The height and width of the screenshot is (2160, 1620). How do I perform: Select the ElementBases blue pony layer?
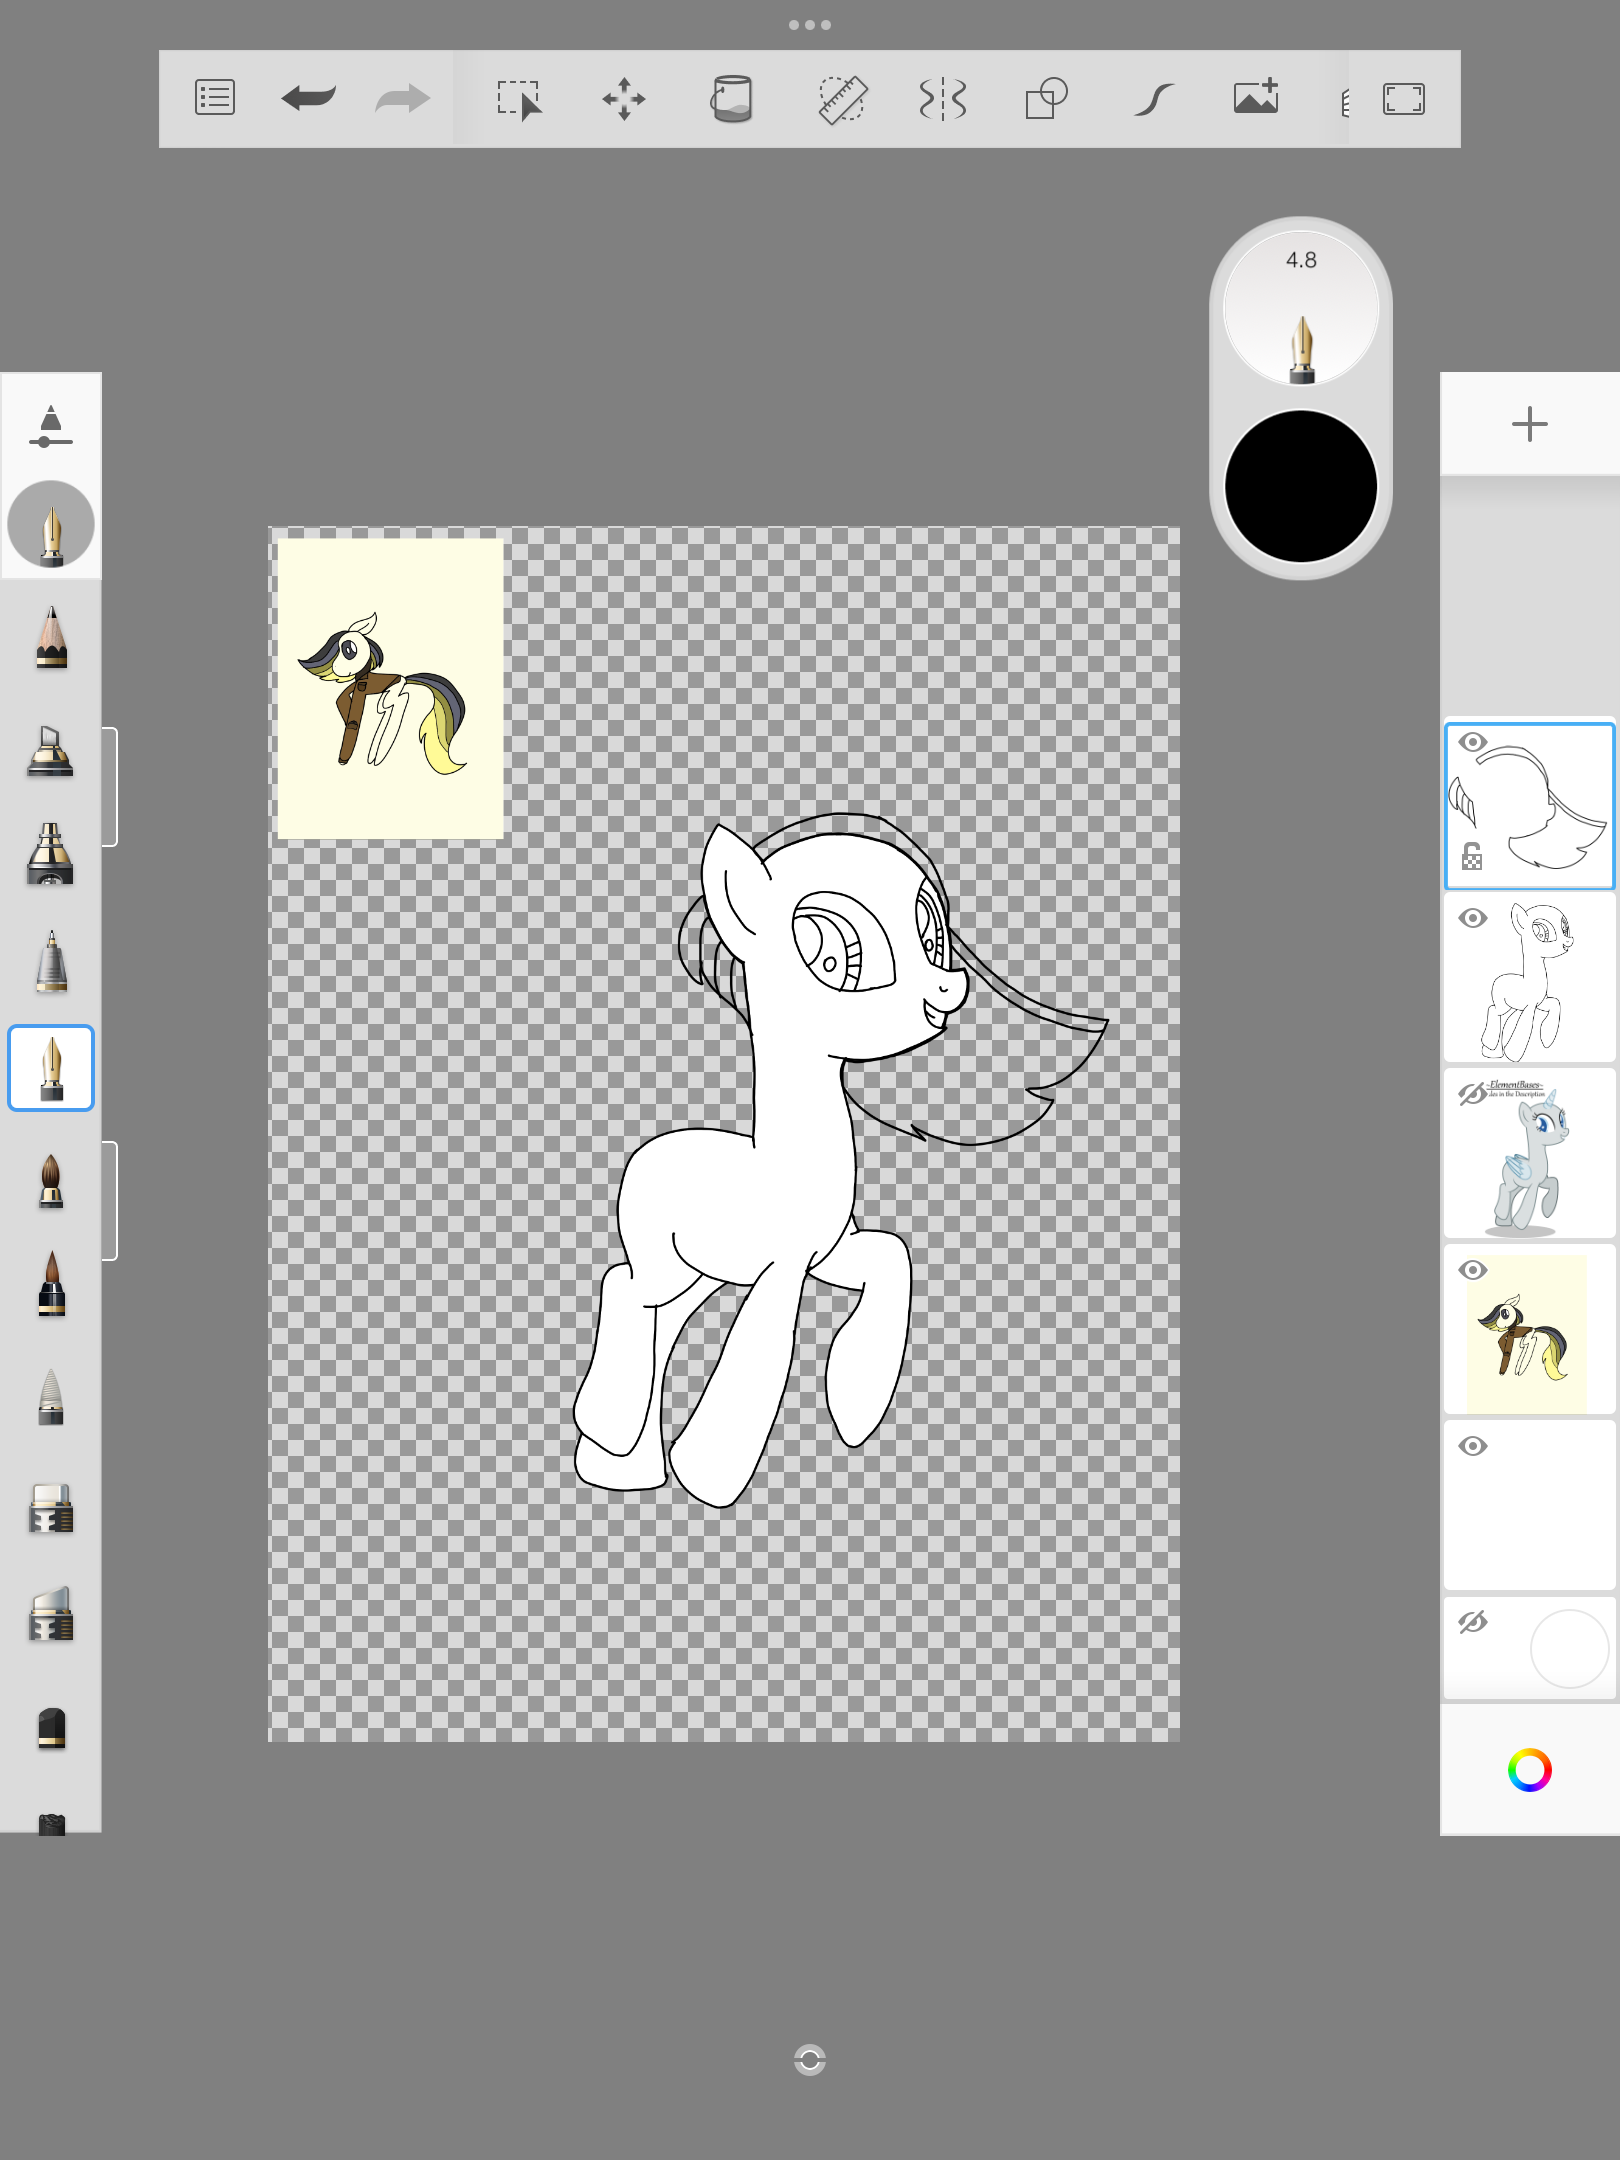pos(1530,1154)
